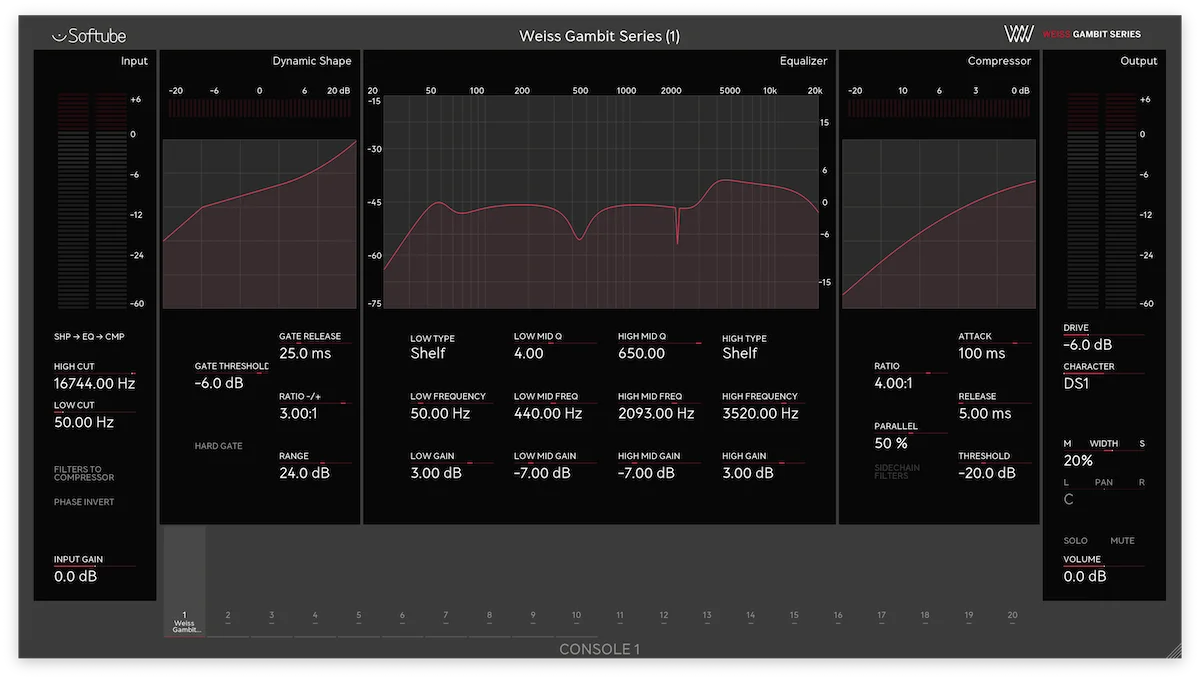
Task: Adjust Gate Release 25.0 ms
Action: (x=315, y=346)
